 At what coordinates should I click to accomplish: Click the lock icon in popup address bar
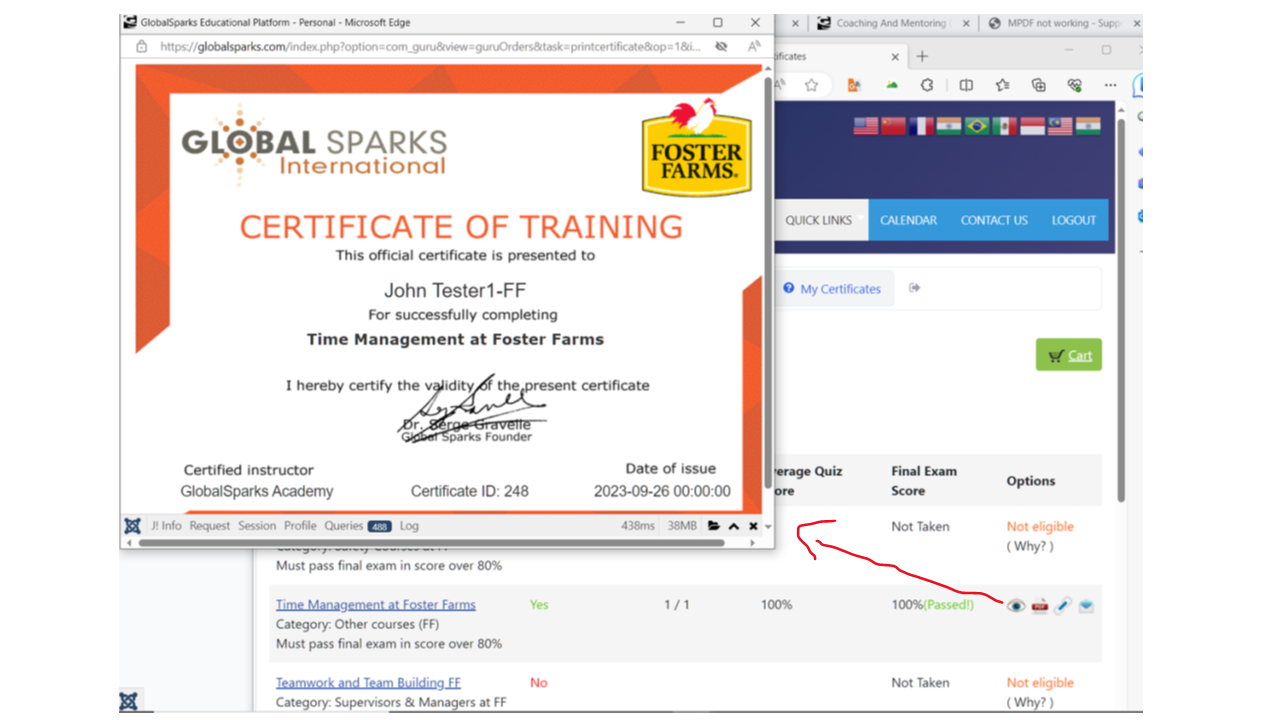142,46
